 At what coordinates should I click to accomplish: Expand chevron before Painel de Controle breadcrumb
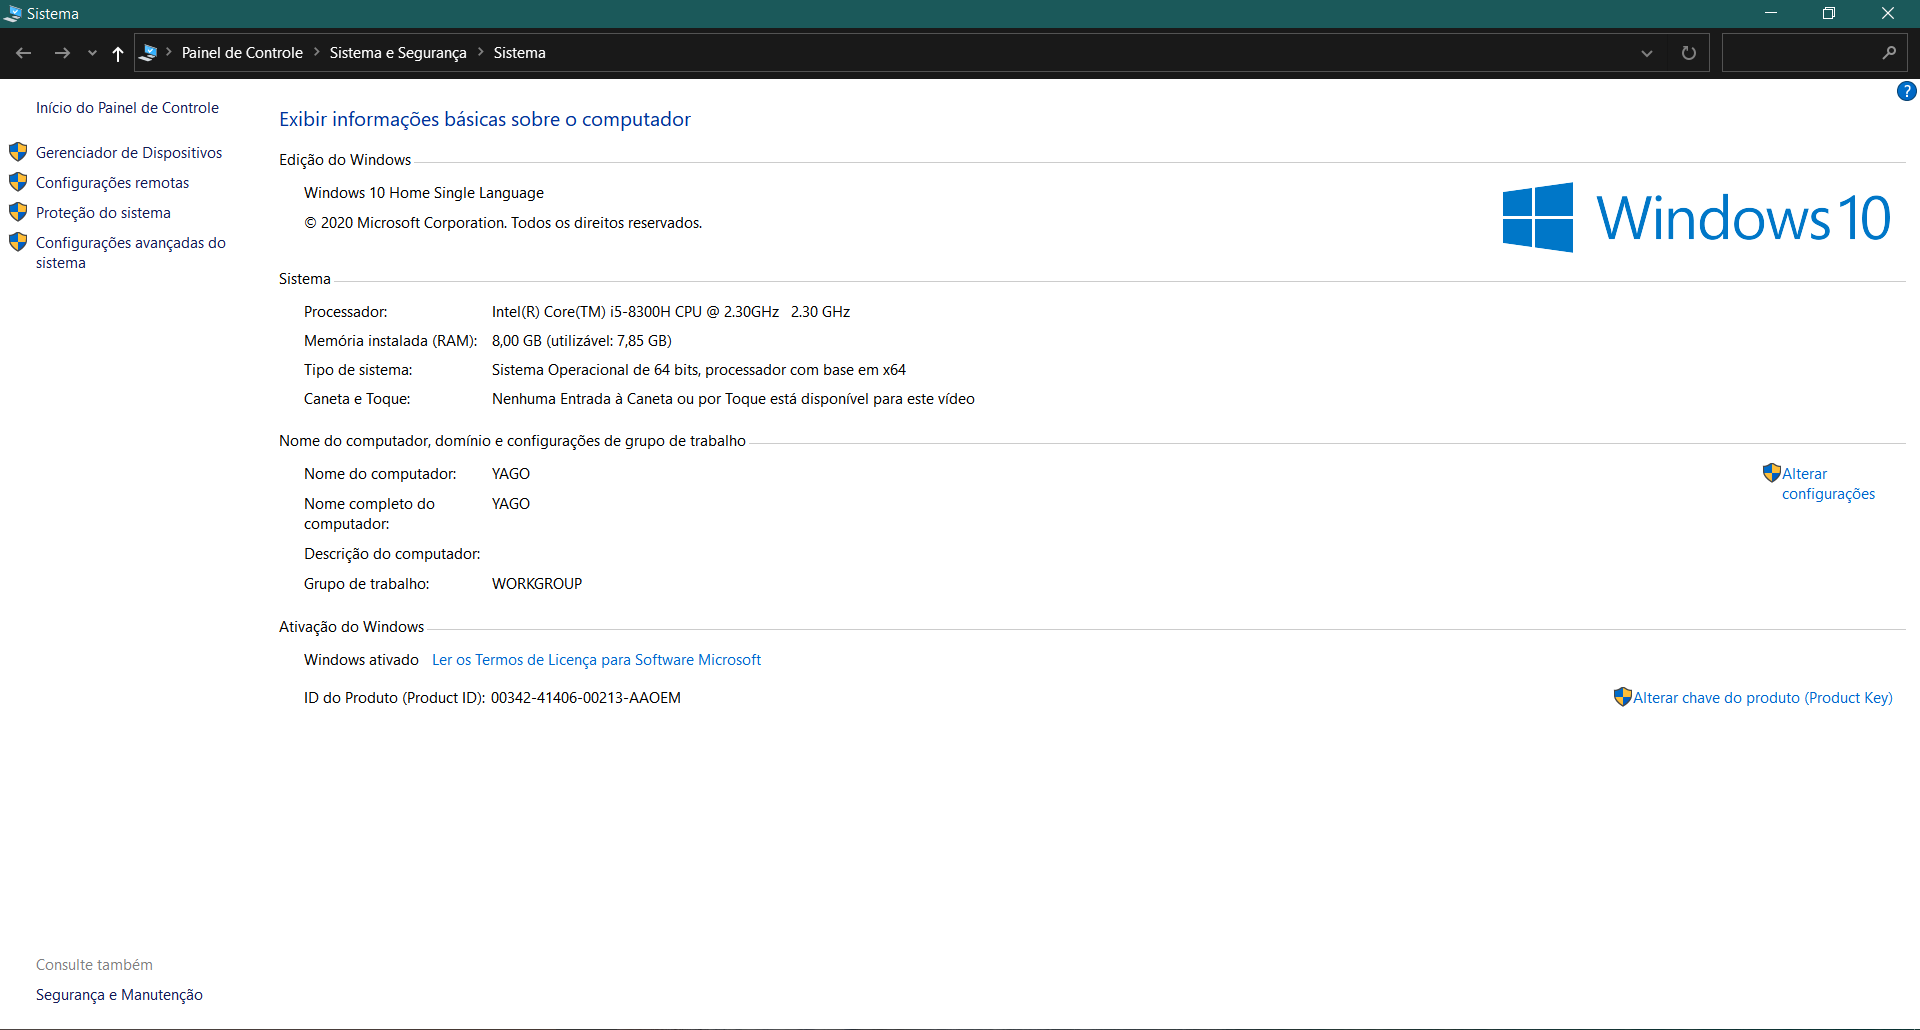tap(169, 52)
